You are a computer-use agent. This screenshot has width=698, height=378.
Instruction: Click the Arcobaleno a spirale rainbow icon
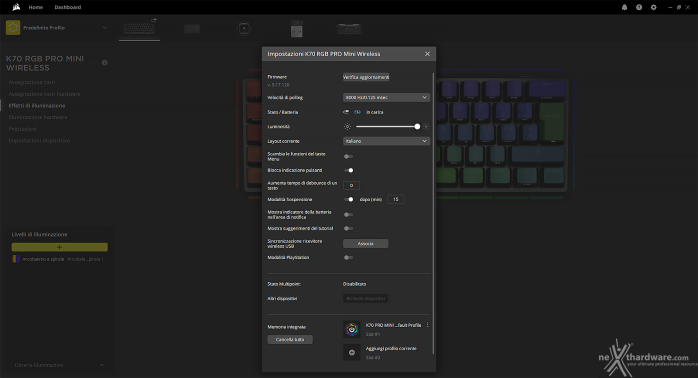click(16, 259)
